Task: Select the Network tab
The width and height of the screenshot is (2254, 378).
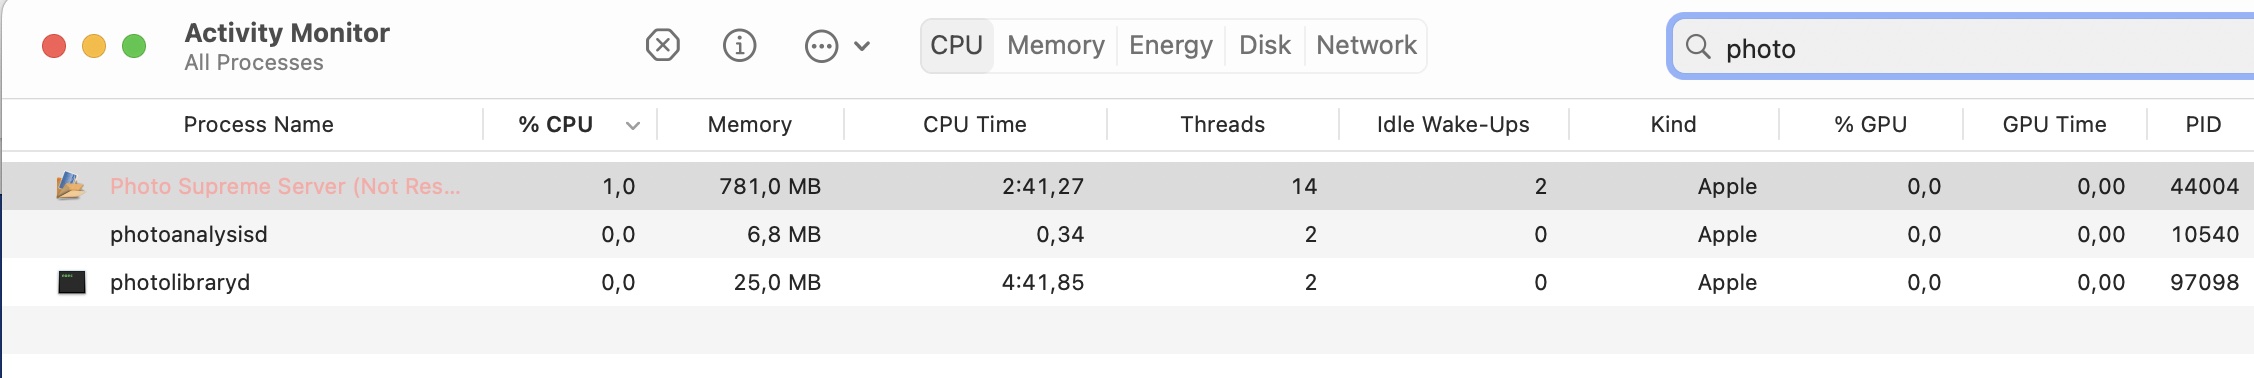Action: pyautogui.click(x=1366, y=45)
